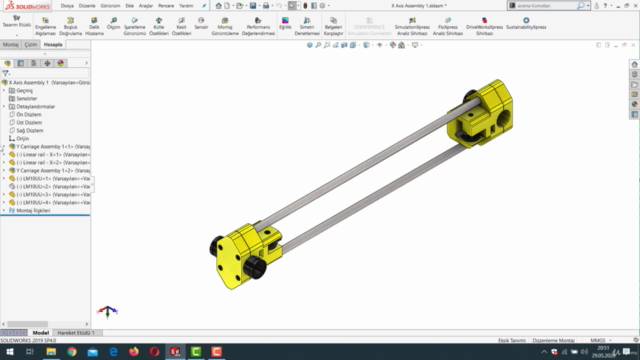Switch to the FeatureManager design tree tab icon
The height and width of the screenshot is (360, 640).
point(7,63)
